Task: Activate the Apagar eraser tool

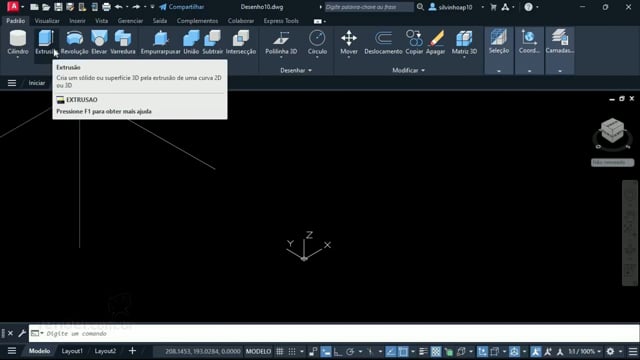Action: pyautogui.click(x=436, y=42)
